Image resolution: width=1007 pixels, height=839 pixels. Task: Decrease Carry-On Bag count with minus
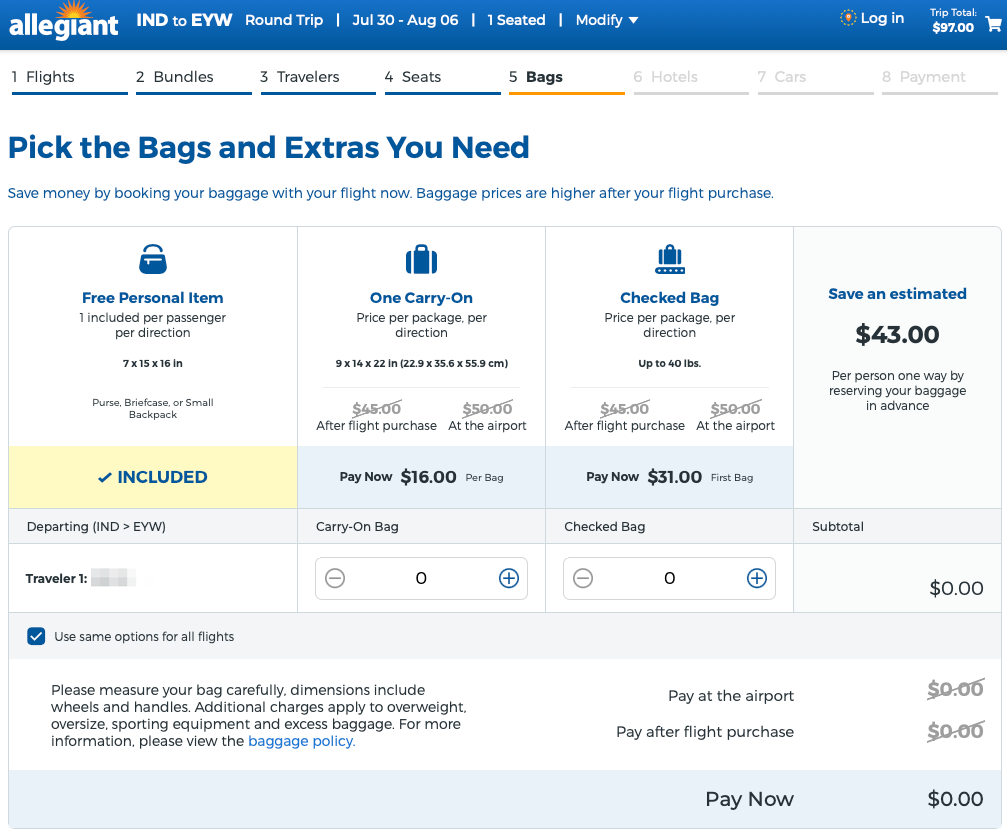335,578
